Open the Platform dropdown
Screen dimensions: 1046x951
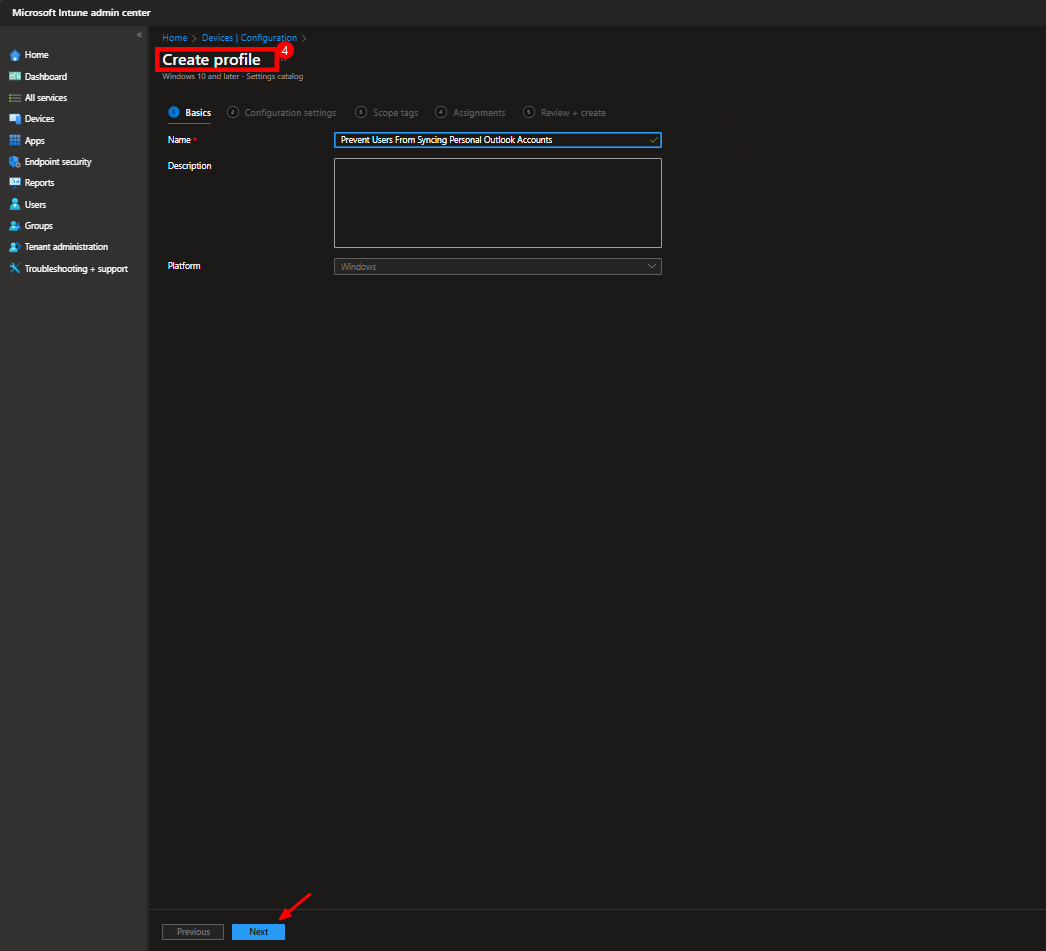(498, 267)
